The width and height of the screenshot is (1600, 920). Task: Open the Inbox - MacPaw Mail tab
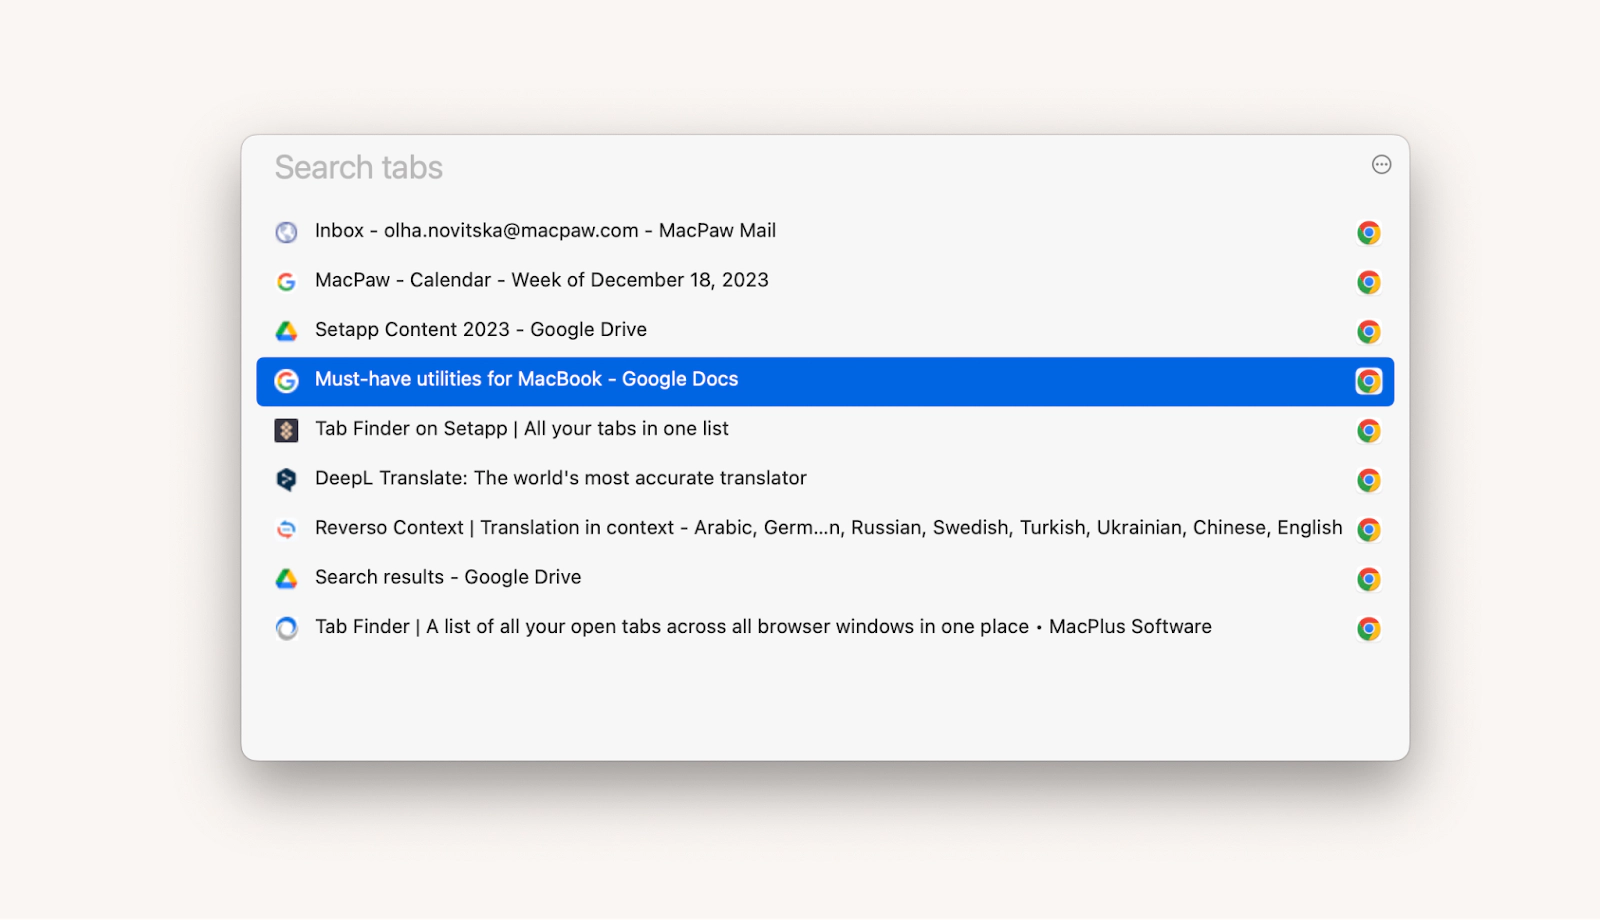click(825, 232)
